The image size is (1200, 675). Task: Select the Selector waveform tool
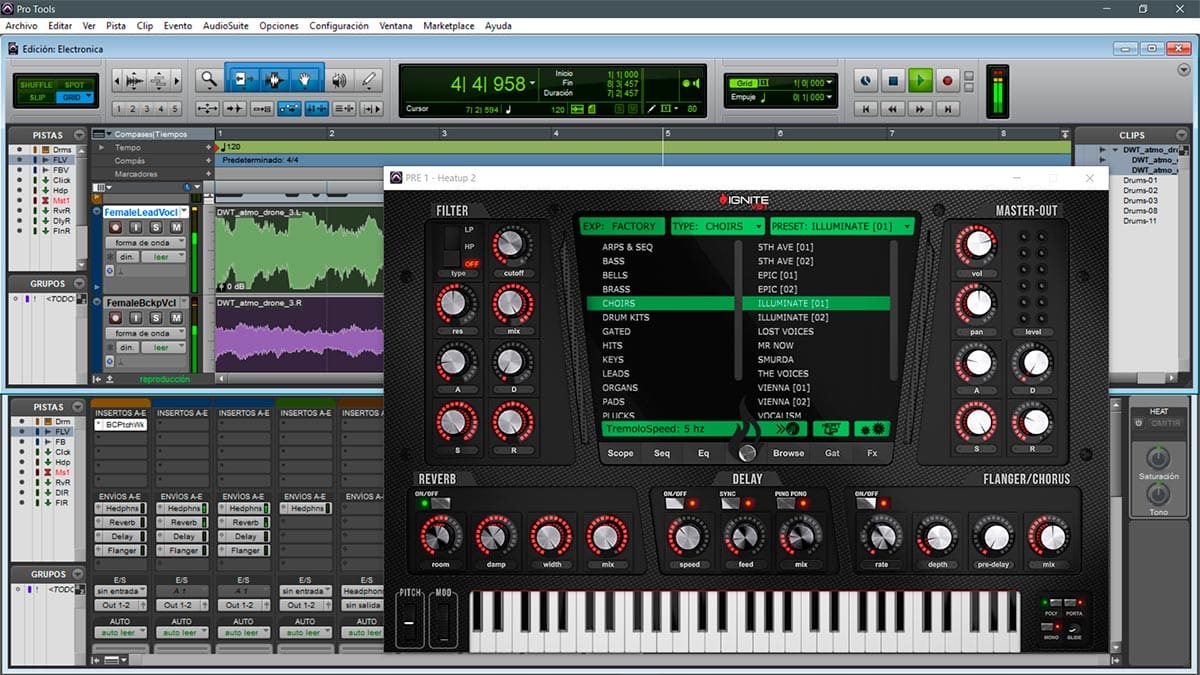[x=275, y=80]
